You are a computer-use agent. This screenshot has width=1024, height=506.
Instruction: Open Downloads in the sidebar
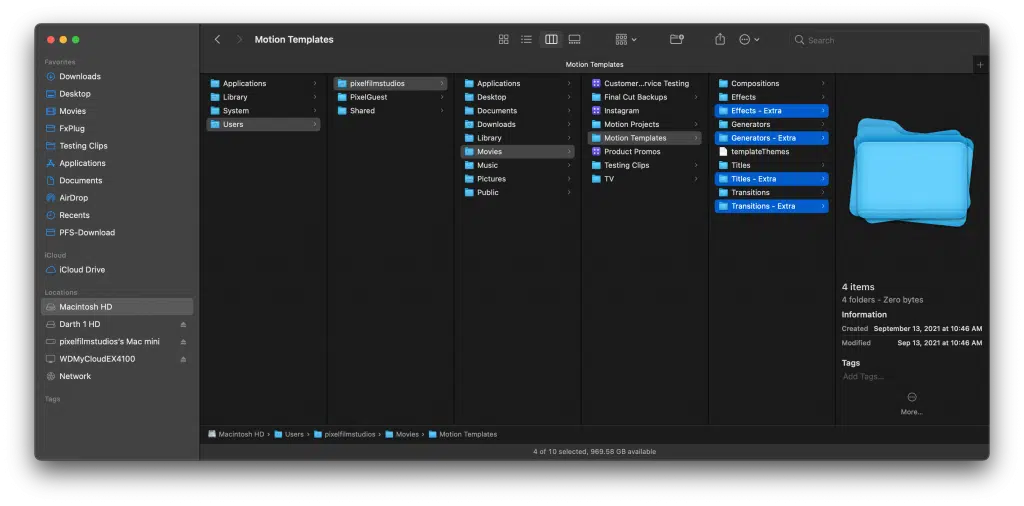point(80,76)
